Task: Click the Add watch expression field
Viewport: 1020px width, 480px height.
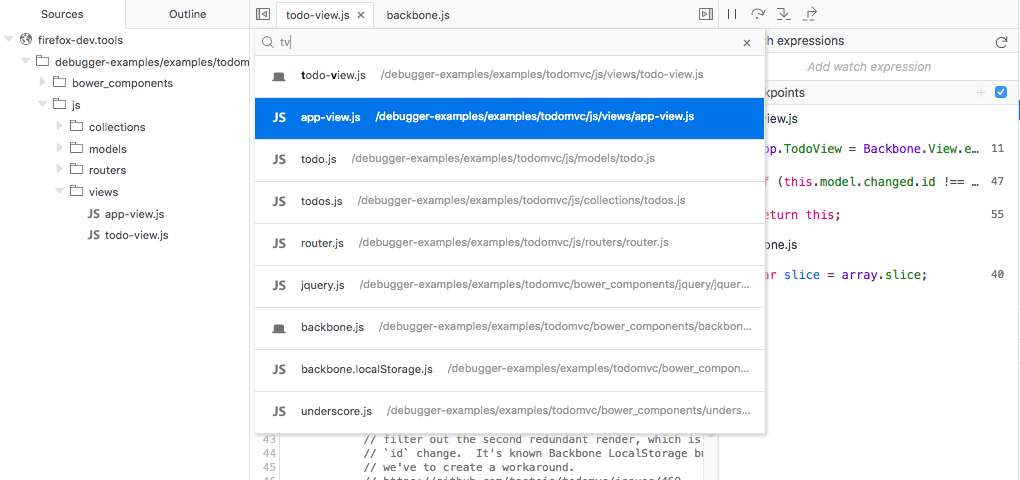Action: click(x=868, y=67)
